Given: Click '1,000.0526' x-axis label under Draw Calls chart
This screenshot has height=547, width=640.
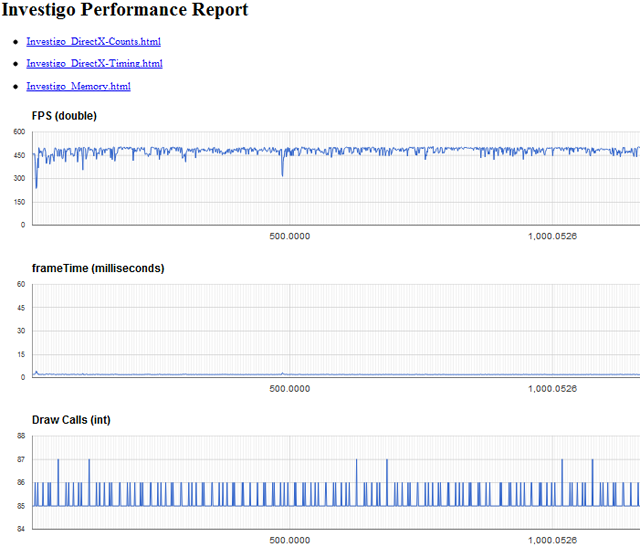Looking at the screenshot, I should tap(553, 540).
